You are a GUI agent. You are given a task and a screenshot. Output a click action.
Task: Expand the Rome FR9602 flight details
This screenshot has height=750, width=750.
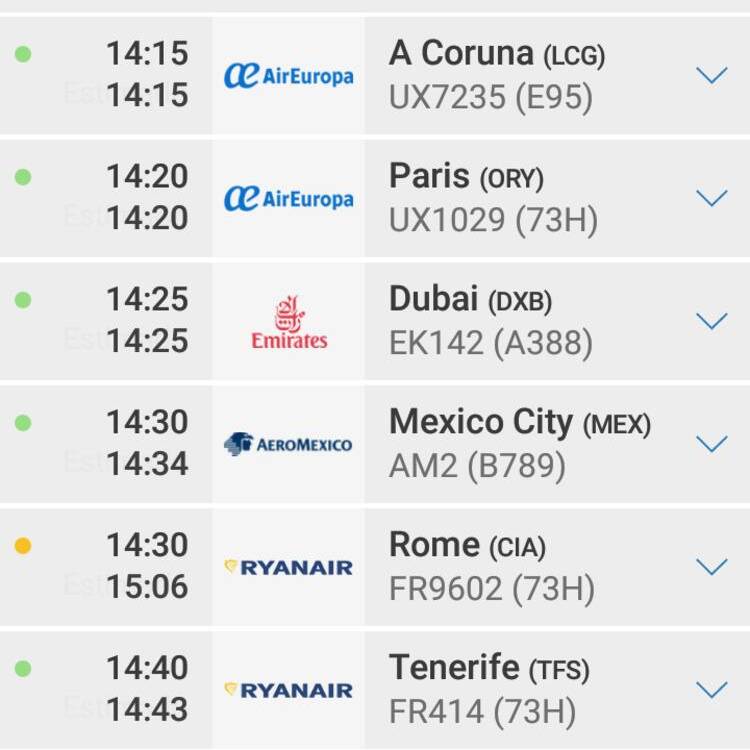(x=712, y=566)
